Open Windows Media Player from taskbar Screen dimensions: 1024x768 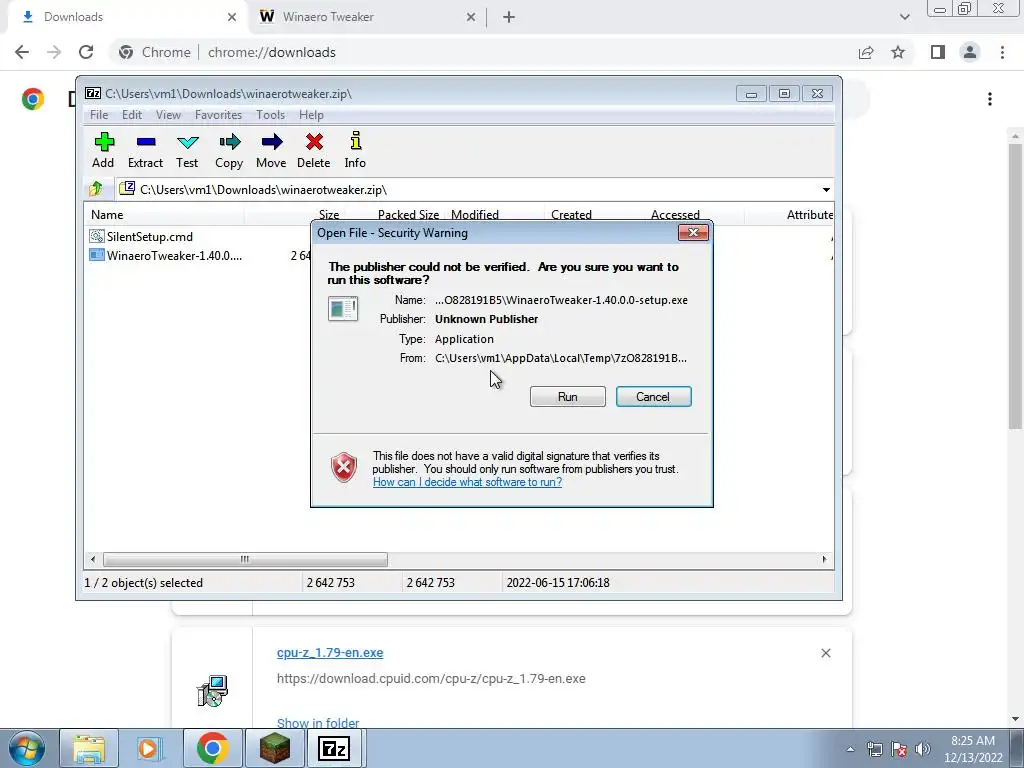click(x=149, y=748)
